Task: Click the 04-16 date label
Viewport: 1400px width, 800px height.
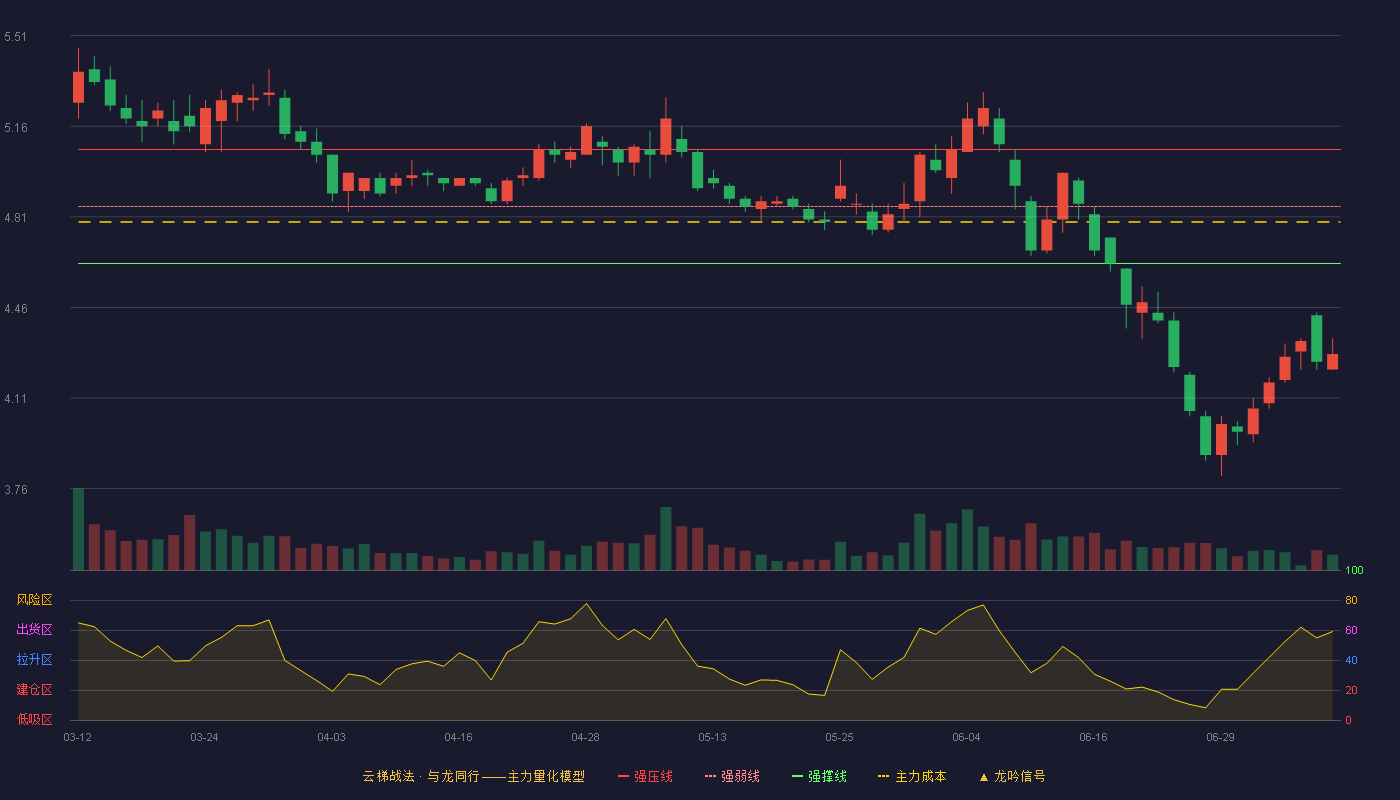Action: 458,737
